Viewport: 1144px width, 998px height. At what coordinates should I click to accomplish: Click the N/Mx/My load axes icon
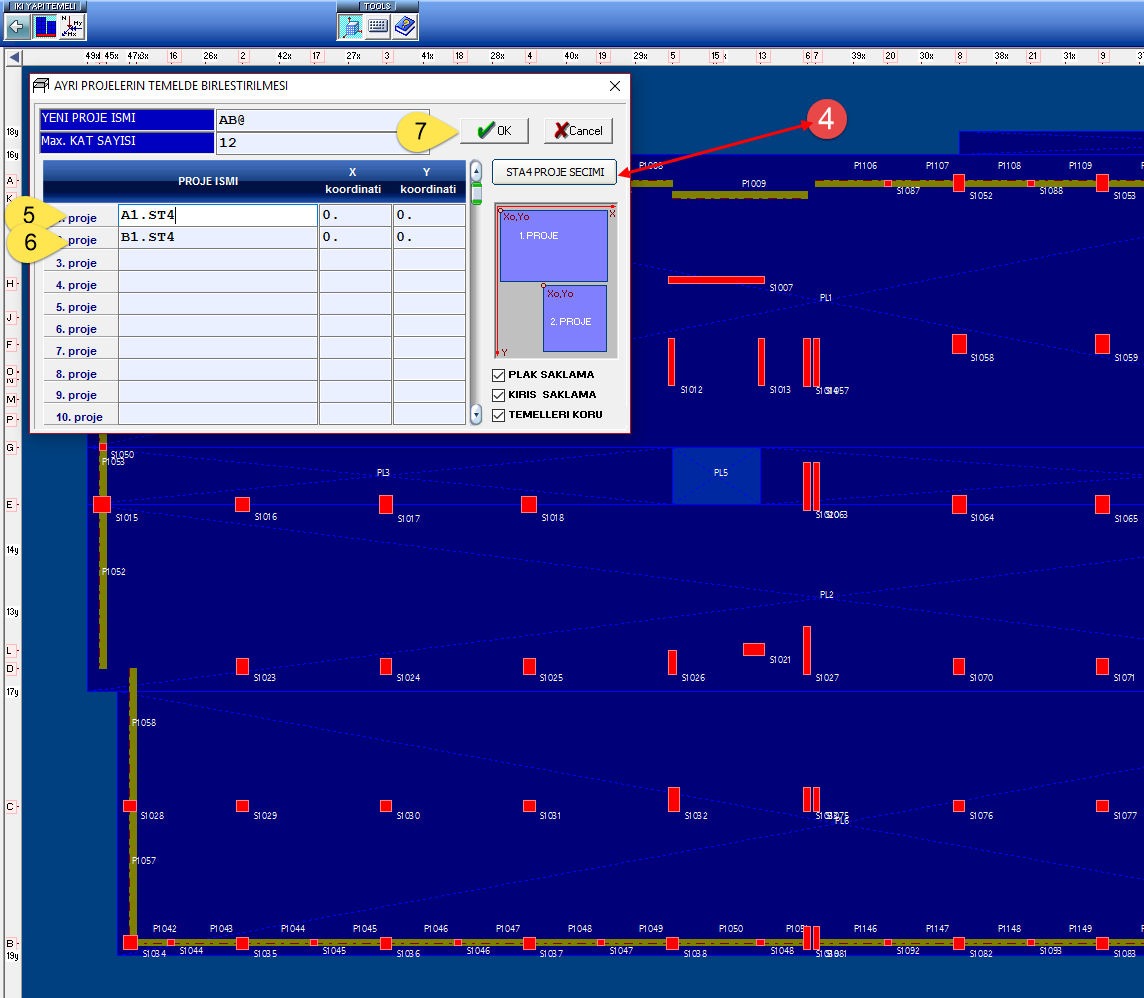[72, 26]
